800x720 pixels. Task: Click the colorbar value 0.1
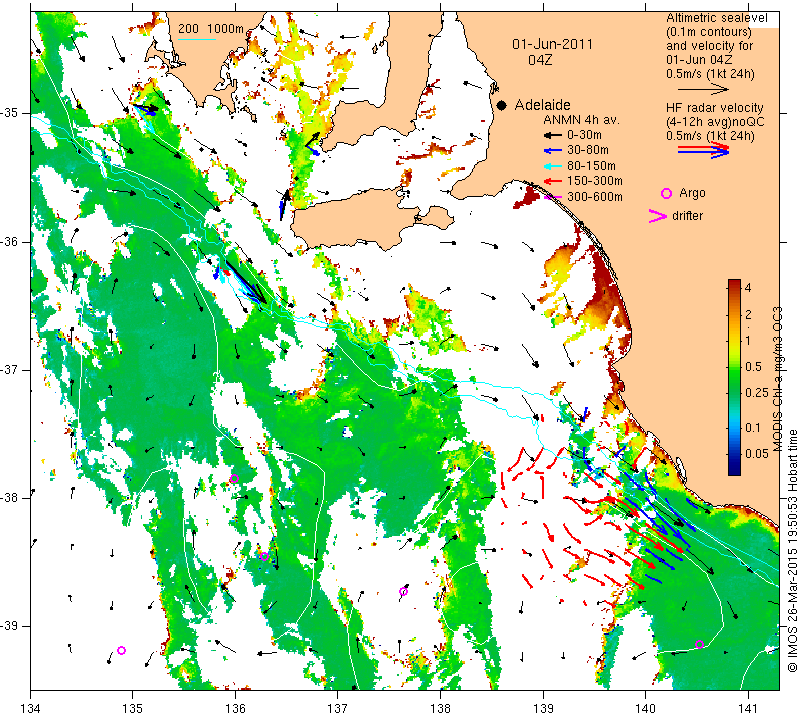753,428
